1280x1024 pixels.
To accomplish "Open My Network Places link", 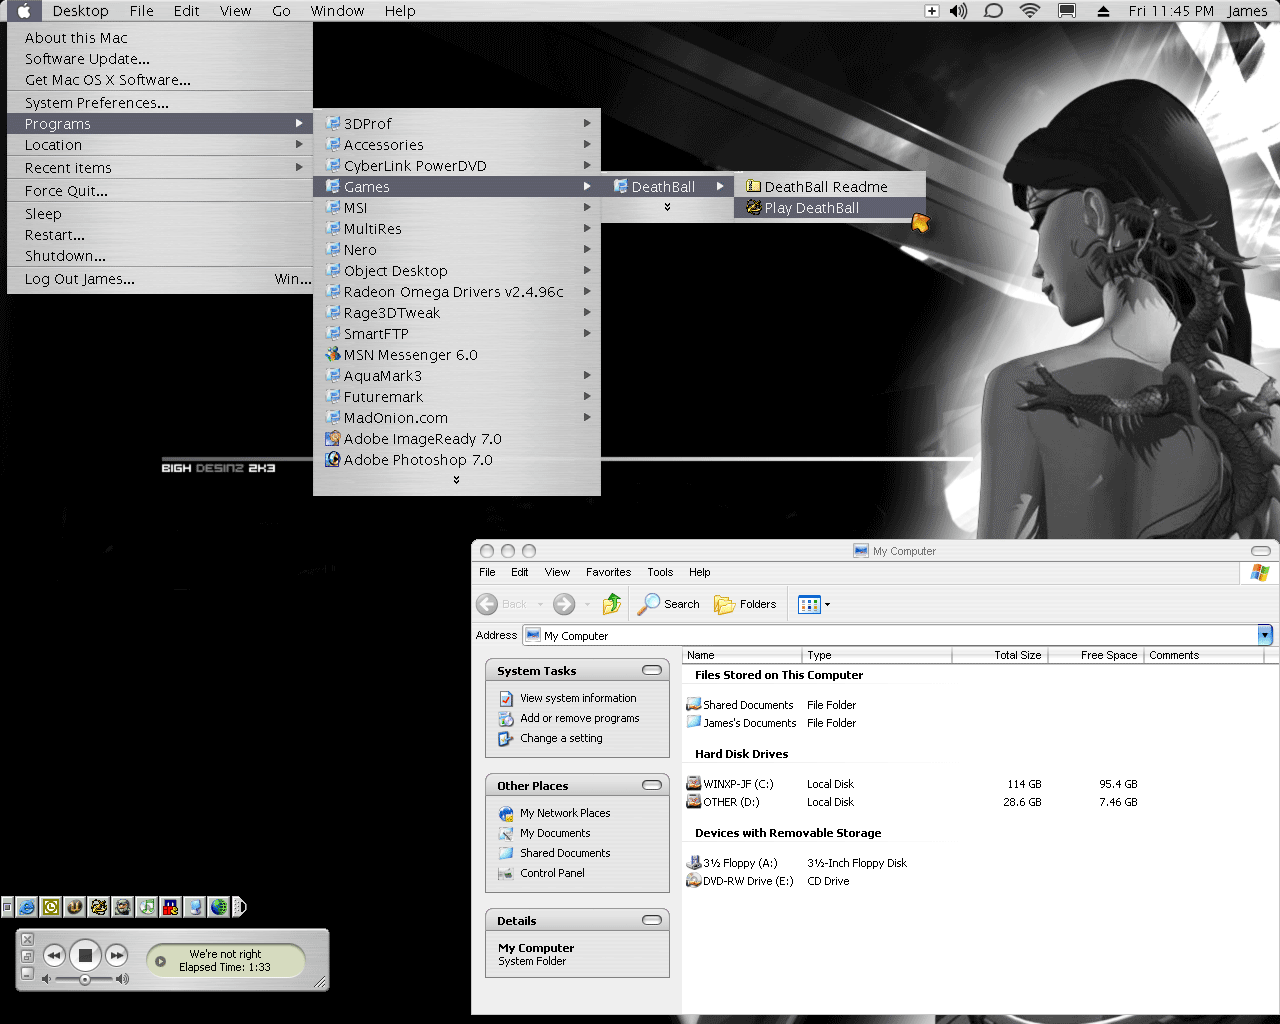I will (x=565, y=813).
